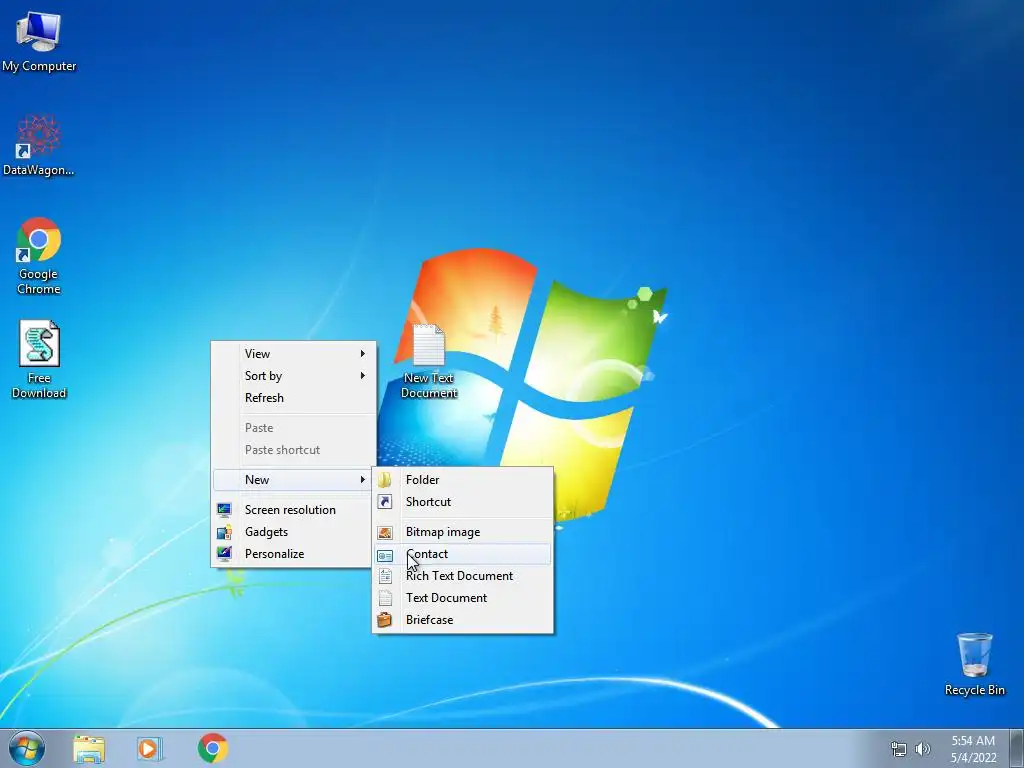
Task: Open Personalize from the context menu
Action: coord(294,554)
